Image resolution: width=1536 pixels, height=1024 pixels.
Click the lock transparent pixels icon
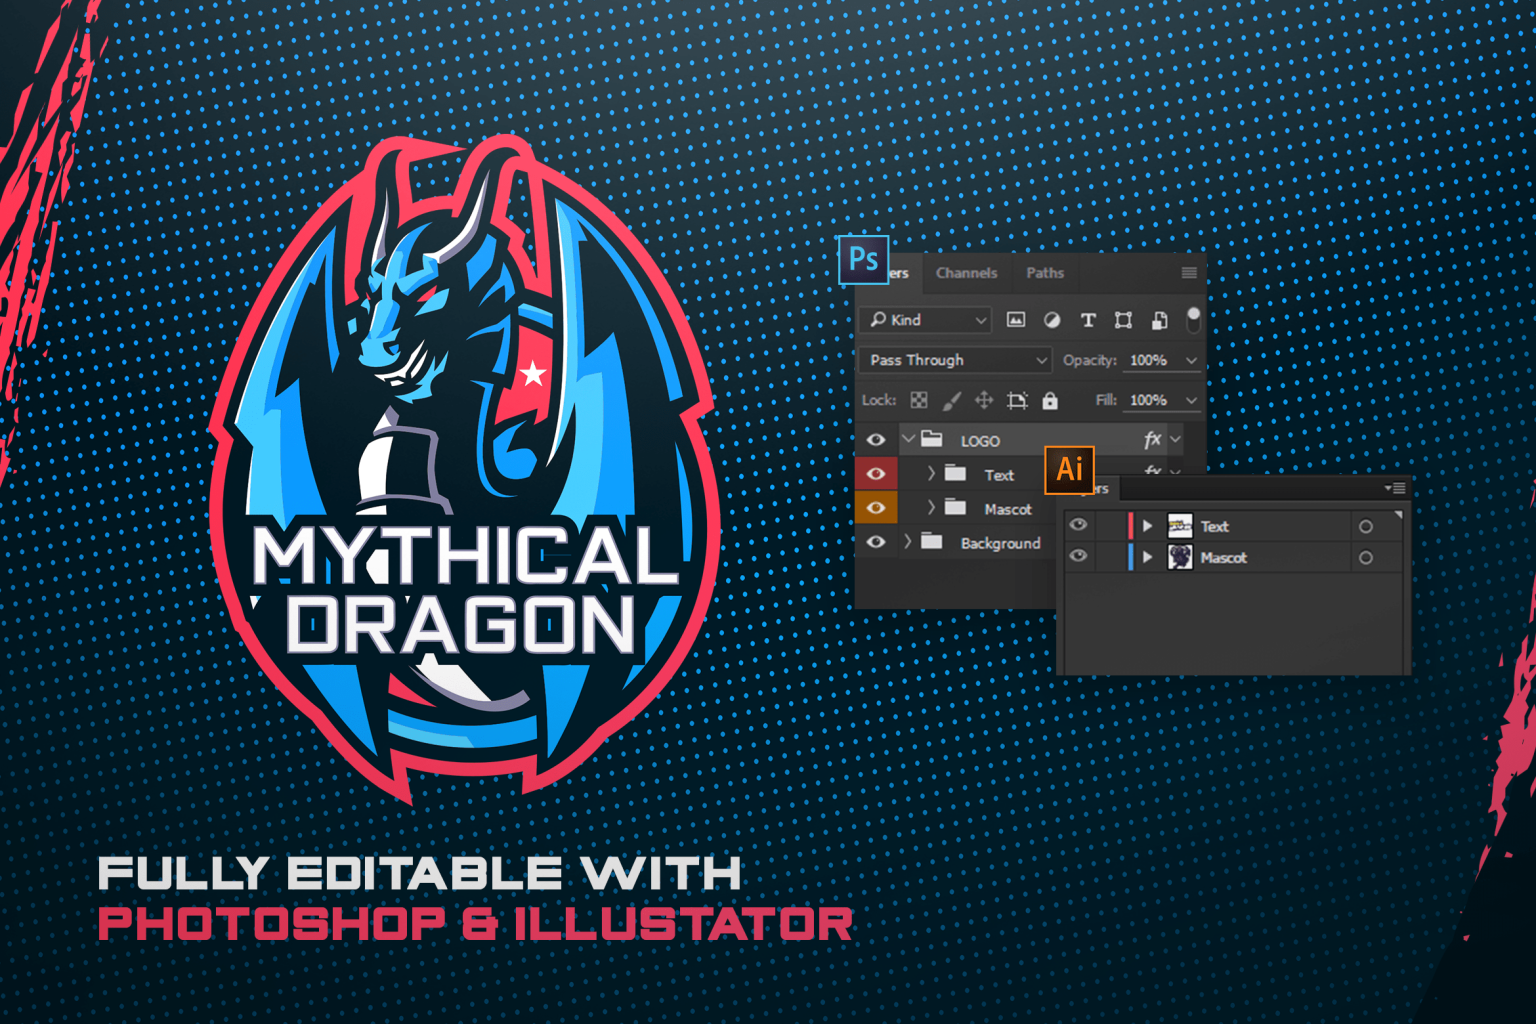[x=918, y=401]
